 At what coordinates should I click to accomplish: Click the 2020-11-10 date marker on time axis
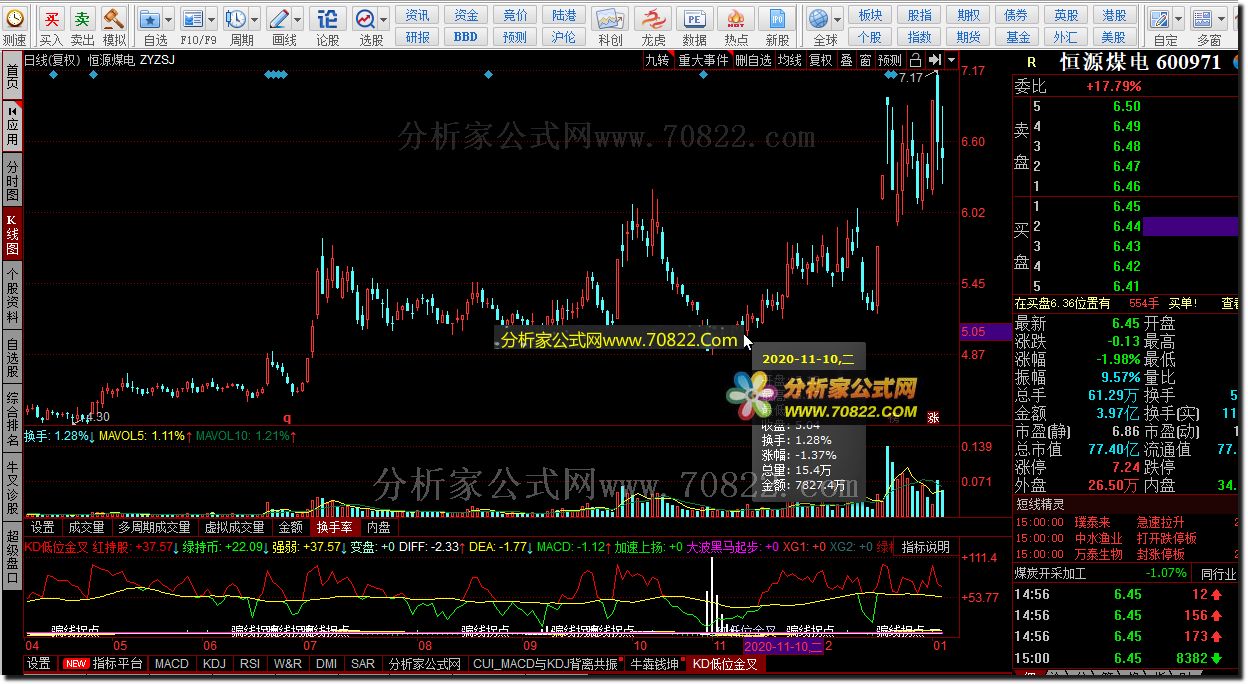tap(784, 648)
